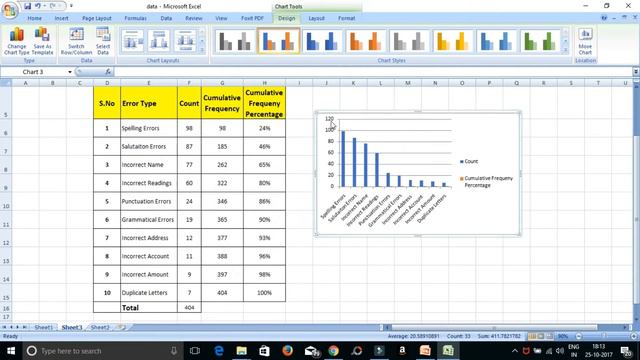Screen dimensions: 640x360
Task: Open the View ribbon tab
Action: pos(221,18)
